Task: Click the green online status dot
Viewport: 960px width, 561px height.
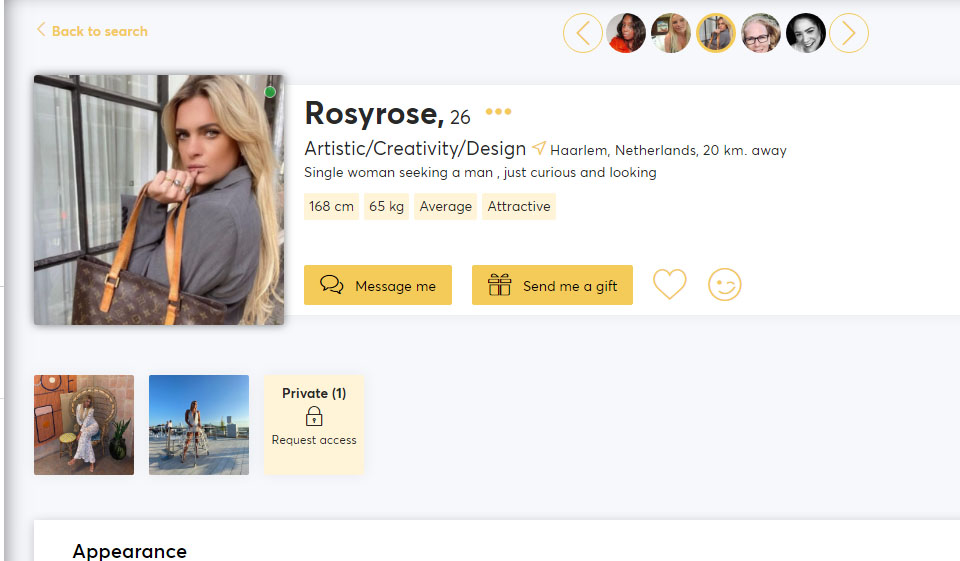Action: tap(270, 92)
